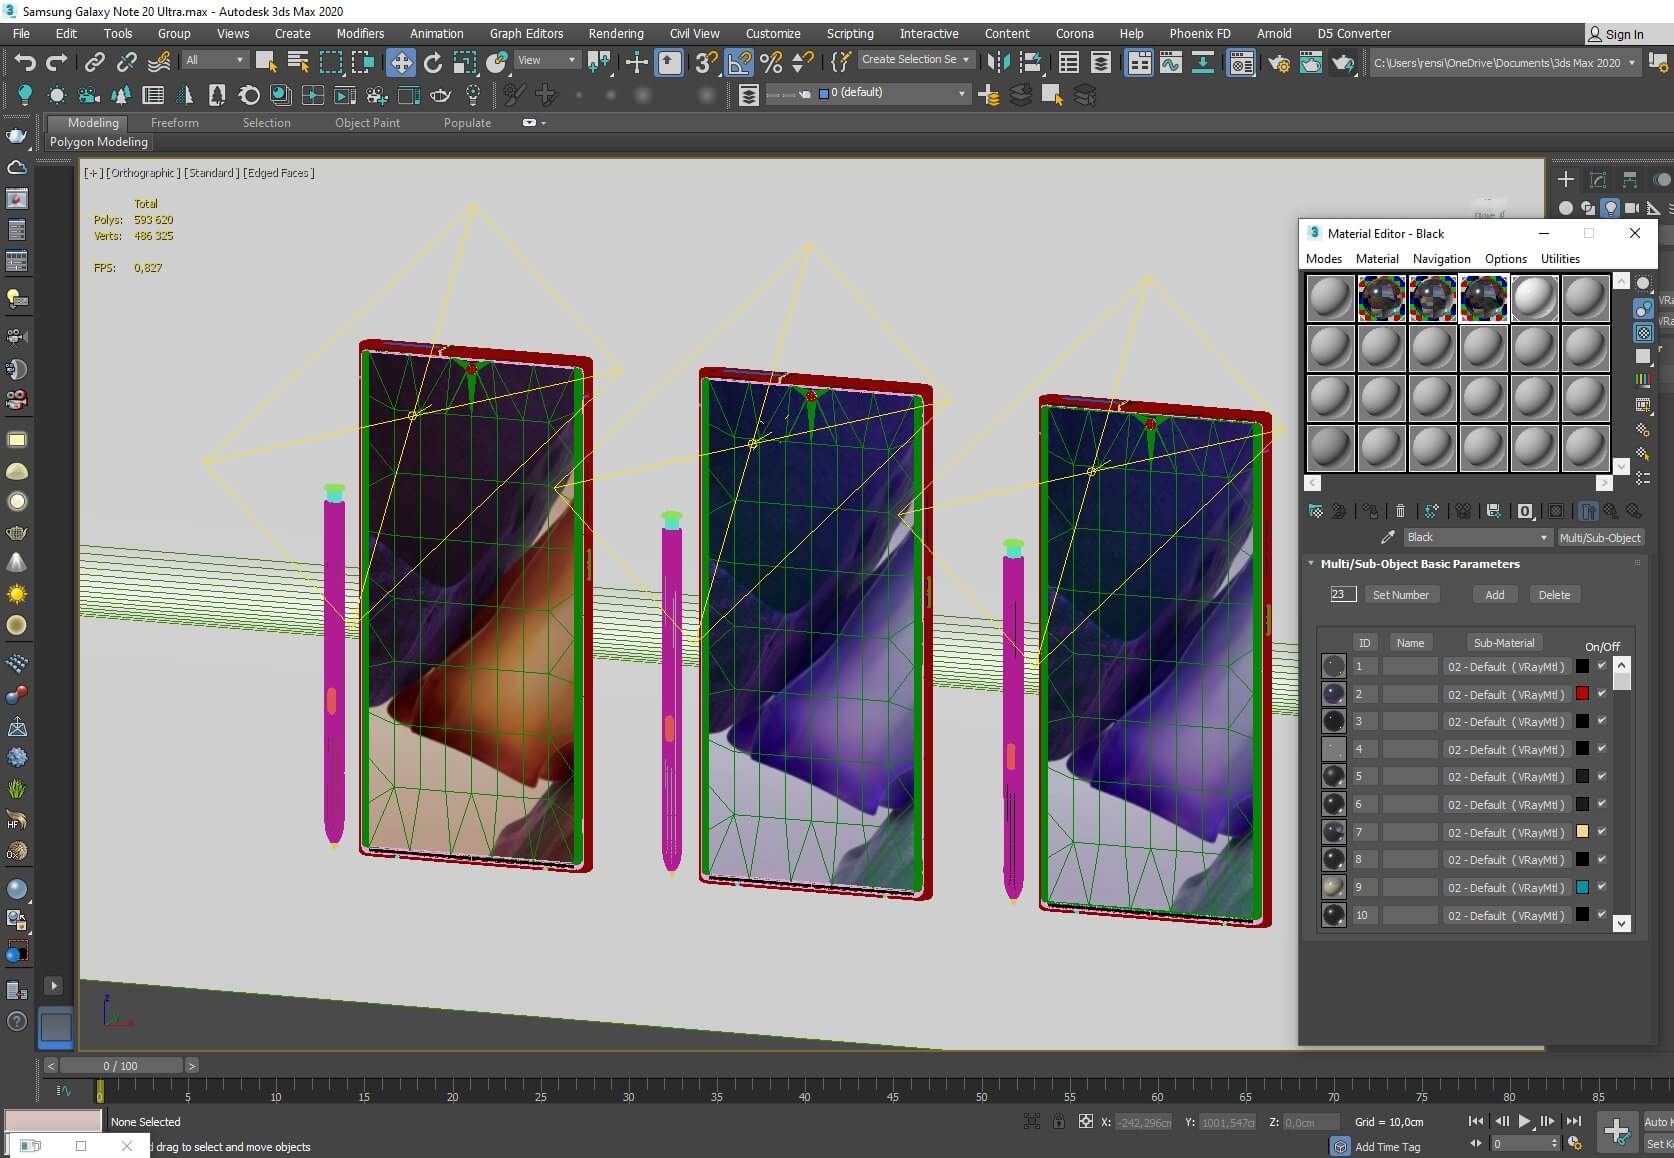Open the Graph Editors menu

[x=526, y=33]
